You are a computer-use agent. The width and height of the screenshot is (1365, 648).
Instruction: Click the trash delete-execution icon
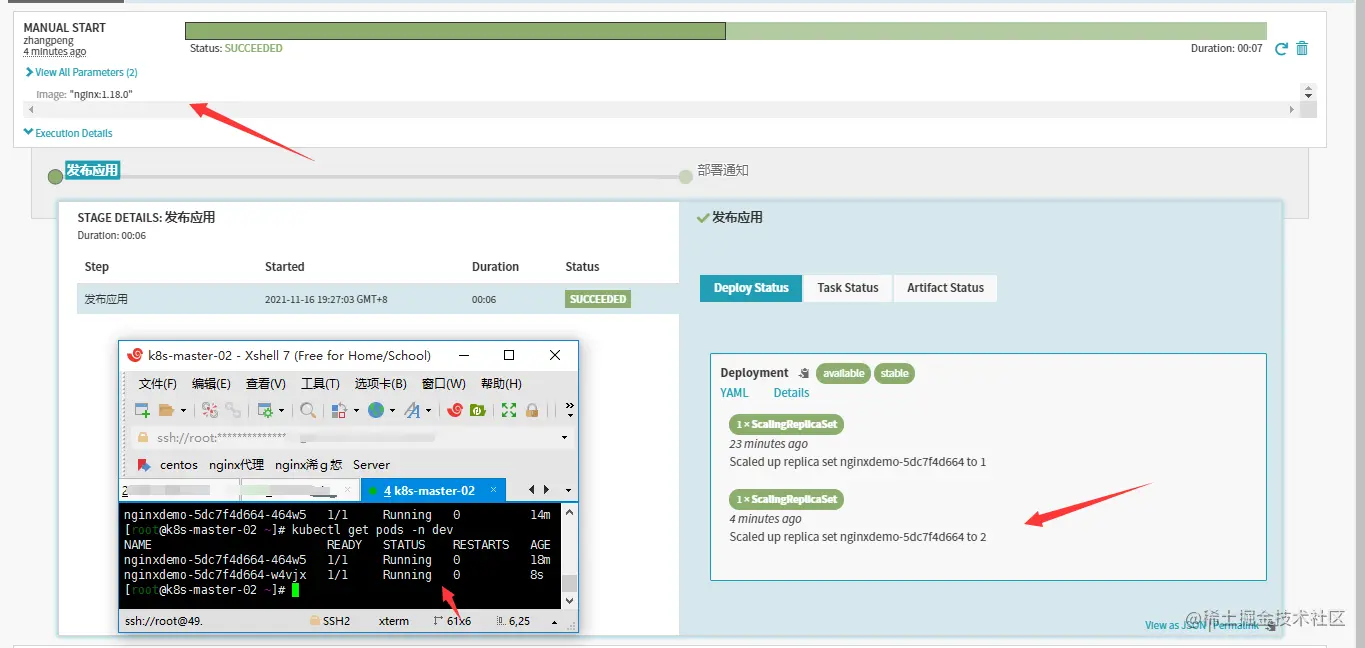pos(1302,48)
